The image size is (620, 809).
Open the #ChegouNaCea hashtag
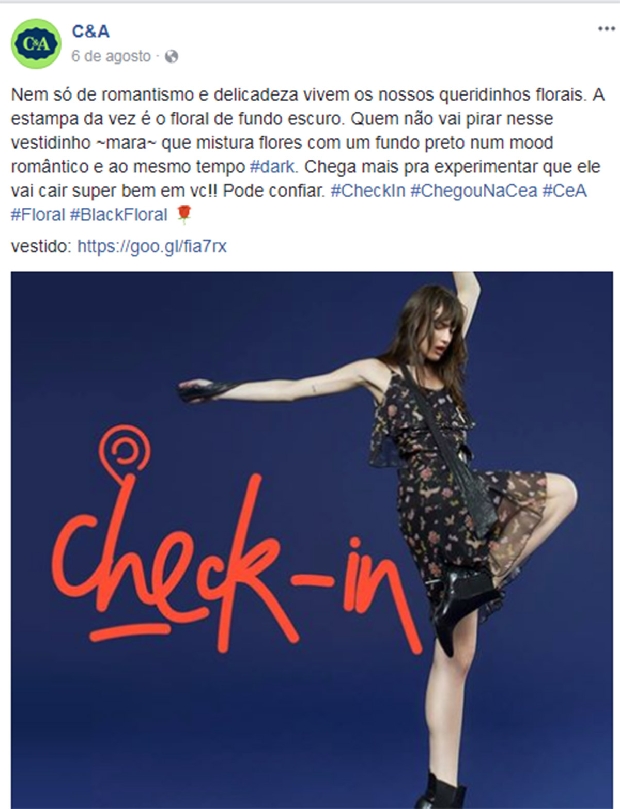(x=474, y=190)
